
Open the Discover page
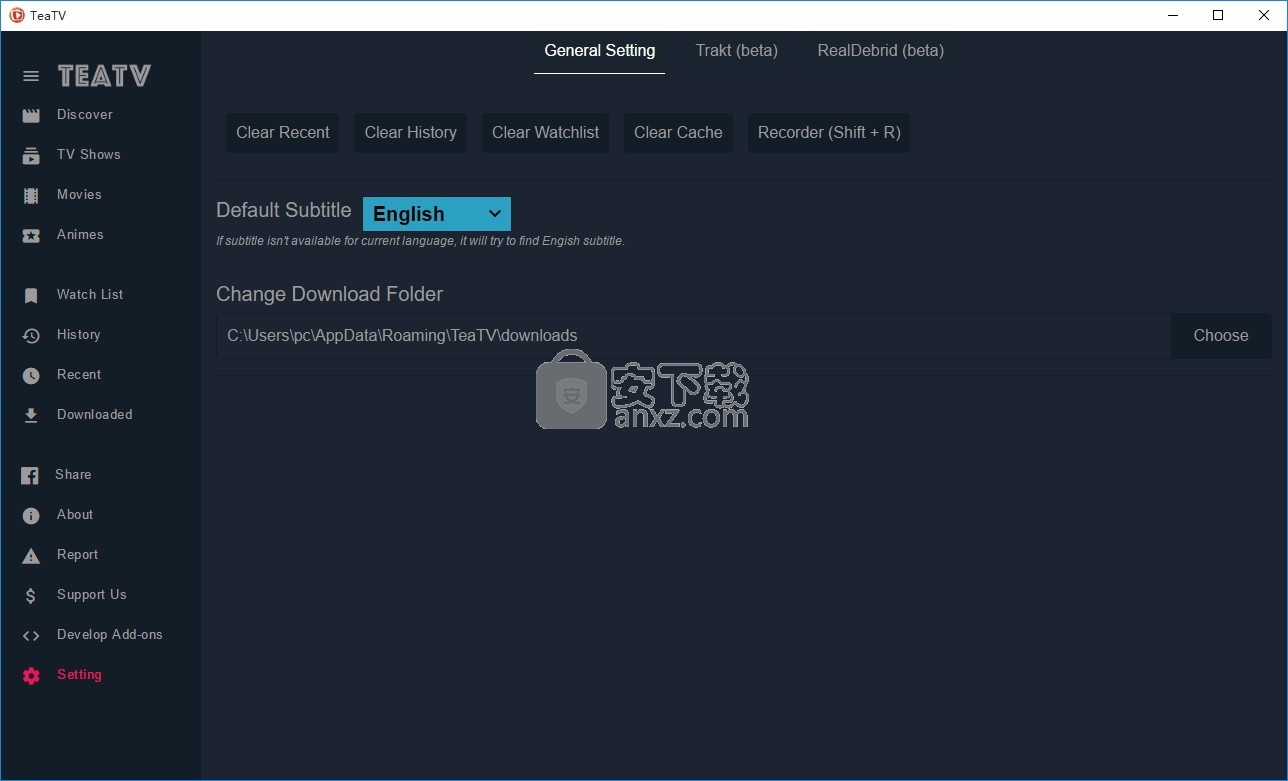(x=85, y=115)
